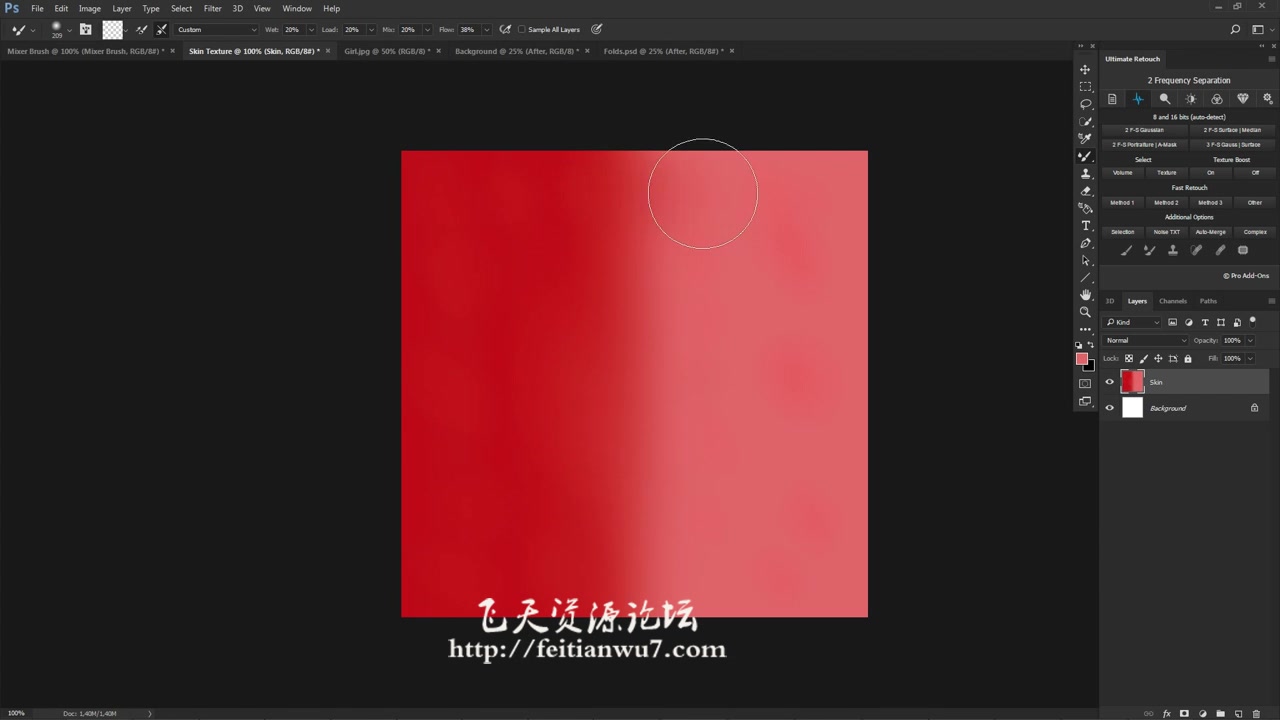Hide the Background layer visibility

(1109, 408)
